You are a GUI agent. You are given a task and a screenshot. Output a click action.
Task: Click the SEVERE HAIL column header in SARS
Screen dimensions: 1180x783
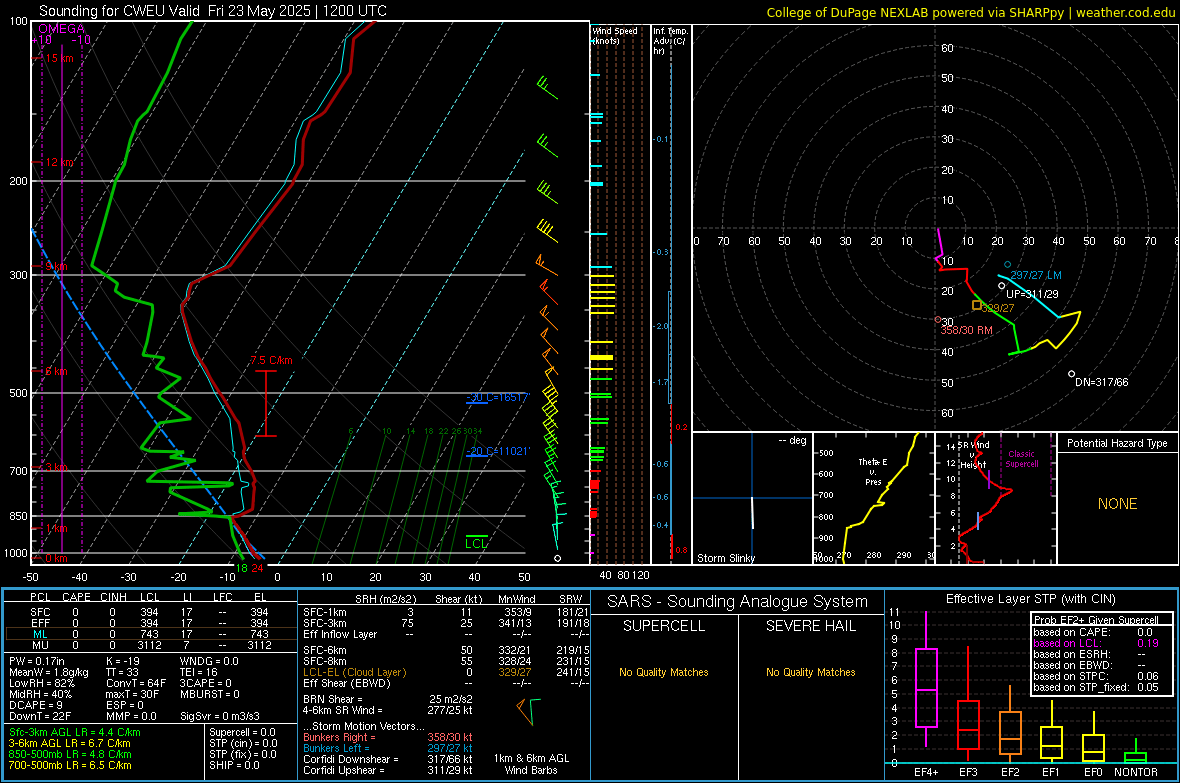[810, 626]
